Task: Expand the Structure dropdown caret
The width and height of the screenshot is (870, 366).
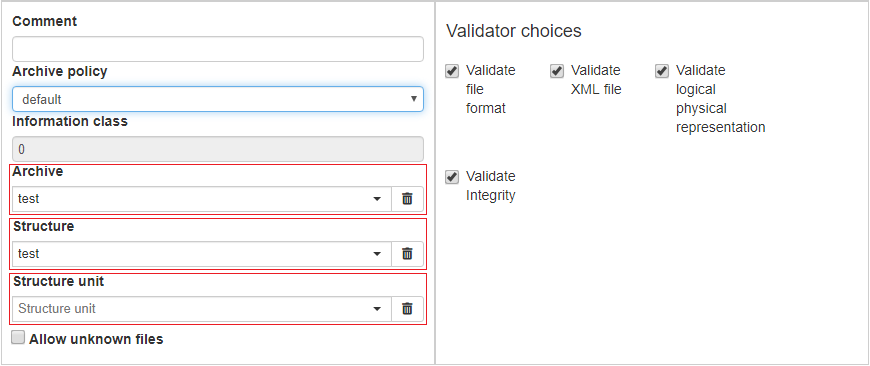Action: [377, 253]
